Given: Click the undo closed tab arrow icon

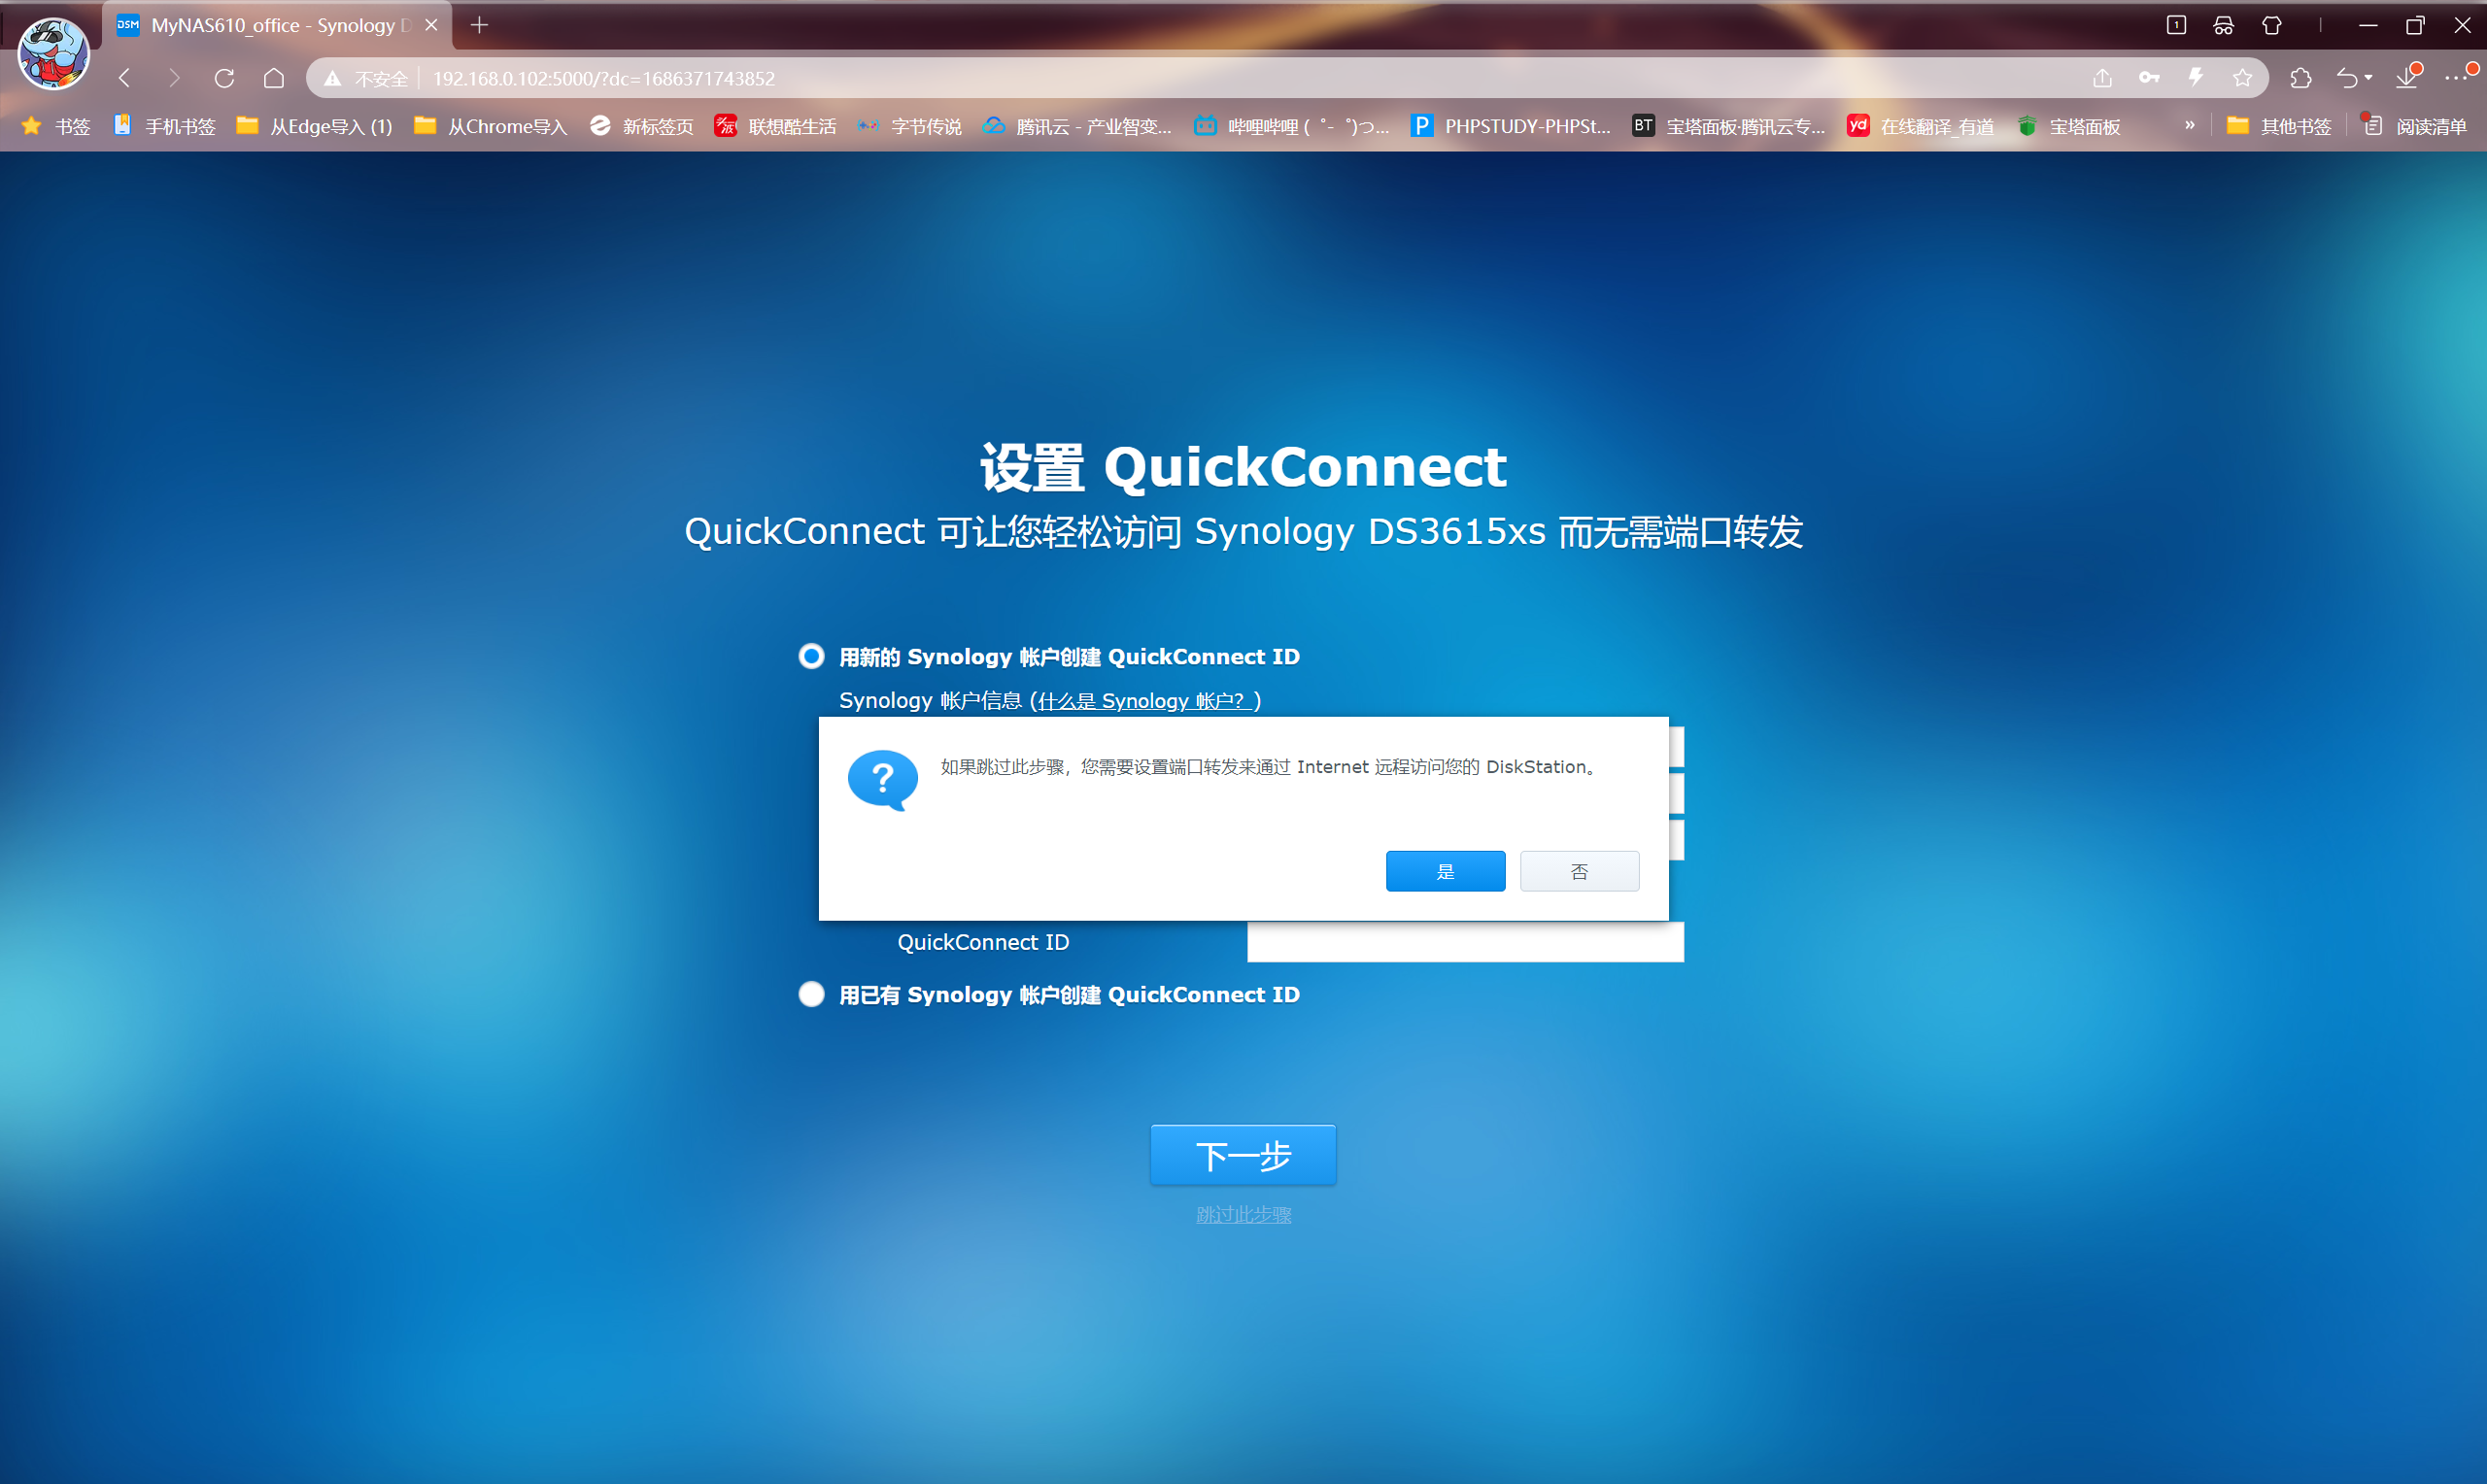Looking at the screenshot, I should 2346,78.
